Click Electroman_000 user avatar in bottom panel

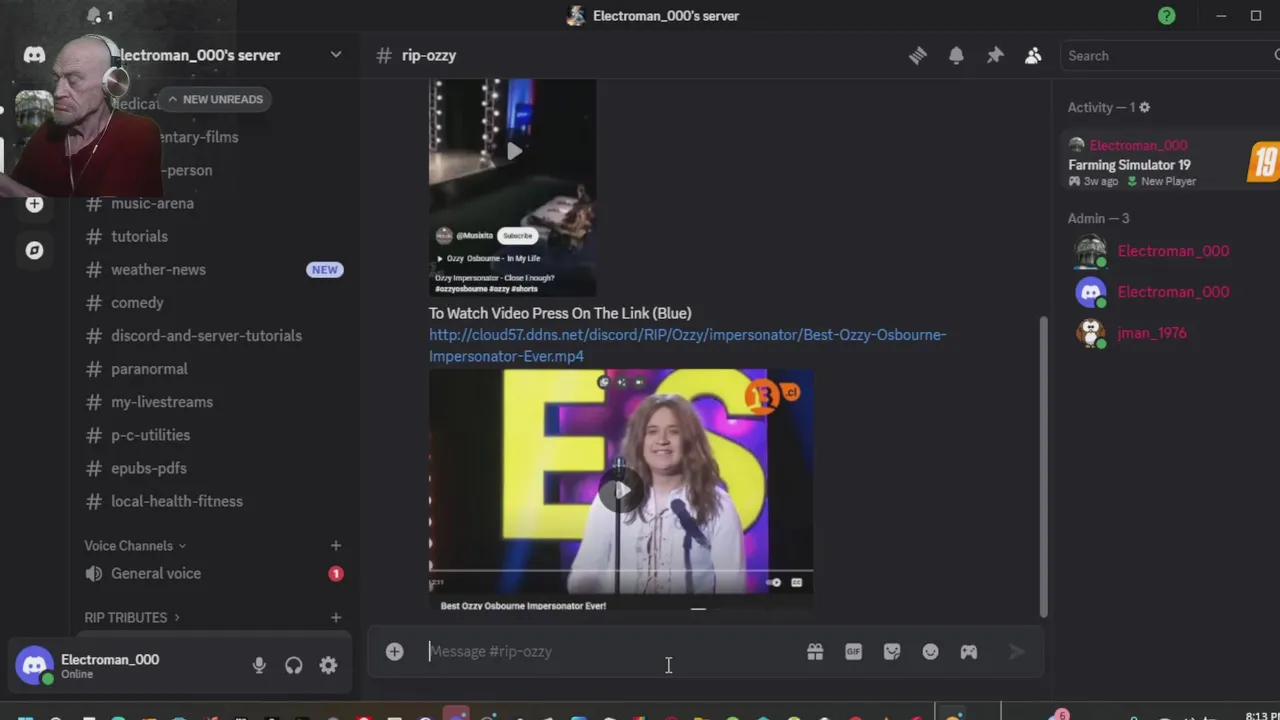pos(35,665)
